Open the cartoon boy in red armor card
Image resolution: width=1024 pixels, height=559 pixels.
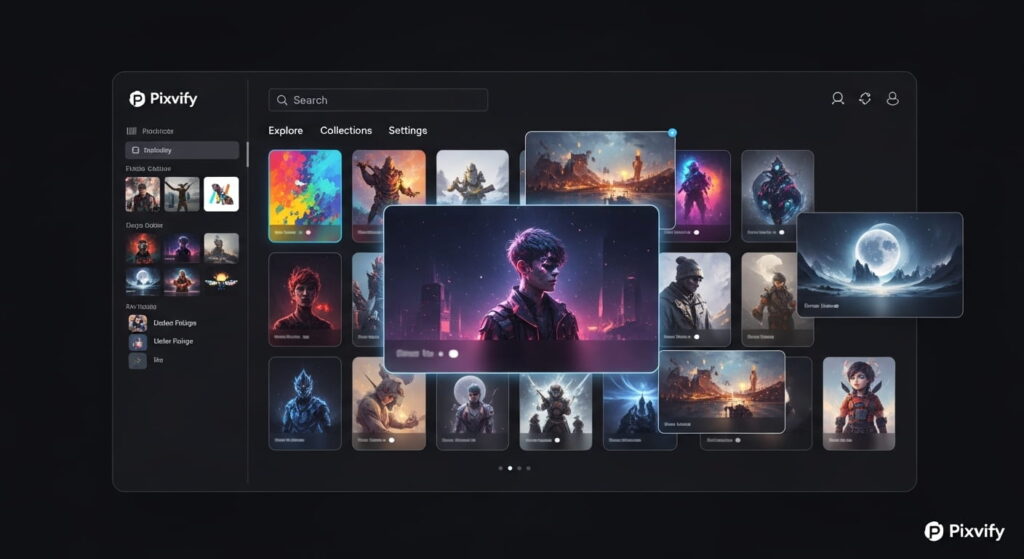tap(859, 403)
